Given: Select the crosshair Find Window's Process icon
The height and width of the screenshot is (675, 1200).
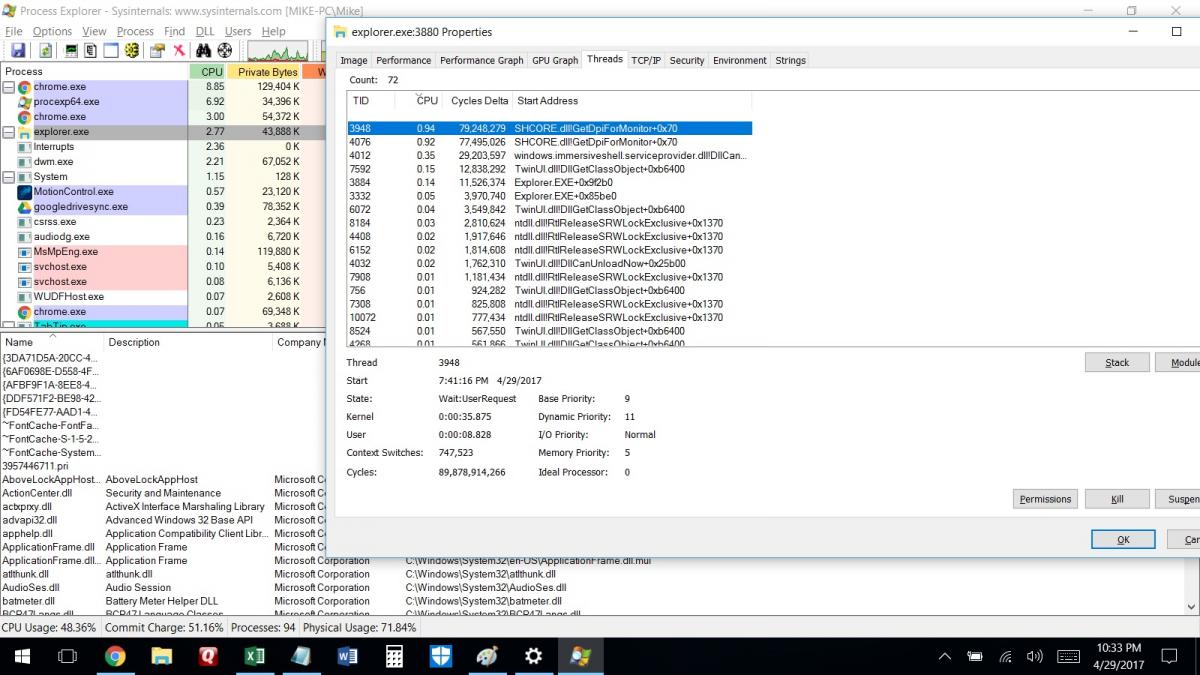Looking at the screenshot, I should pyautogui.click(x=225, y=50).
